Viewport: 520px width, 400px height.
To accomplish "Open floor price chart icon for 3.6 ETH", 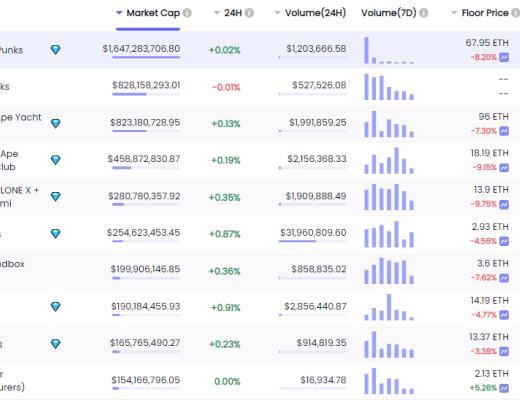I will pos(504,278).
